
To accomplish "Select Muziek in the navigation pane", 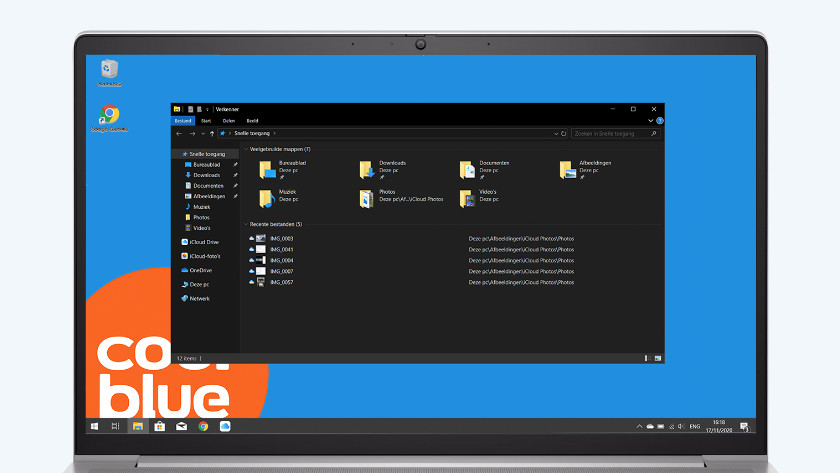I will [201, 207].
